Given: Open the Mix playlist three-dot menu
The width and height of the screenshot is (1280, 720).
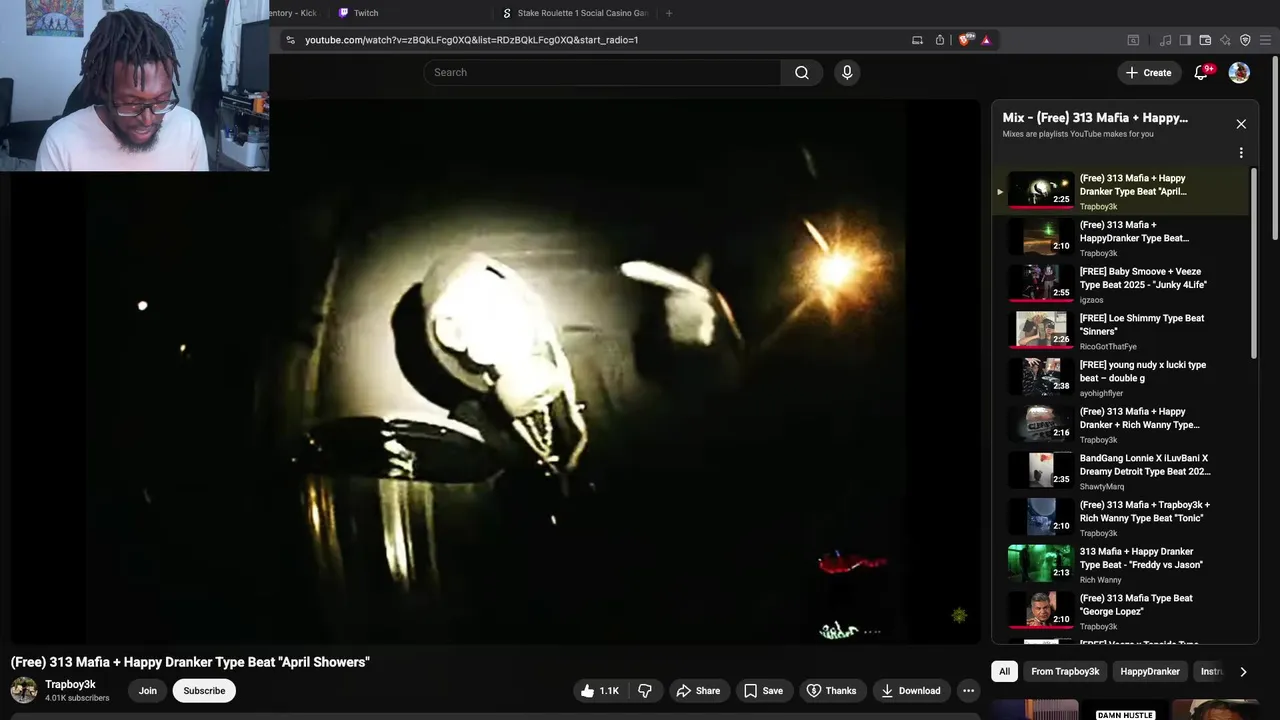Looking at the screenshot, I should click(x=1241, y=153).
